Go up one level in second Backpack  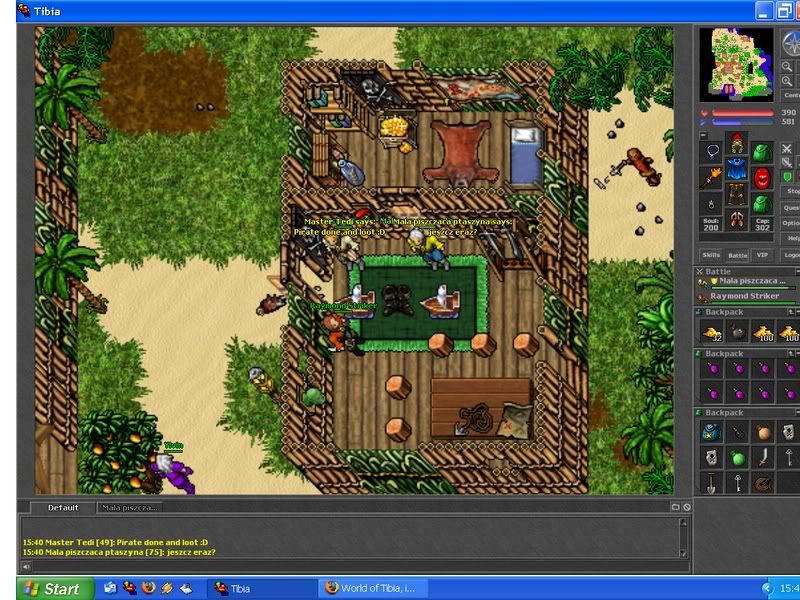(x=791, y=354)
